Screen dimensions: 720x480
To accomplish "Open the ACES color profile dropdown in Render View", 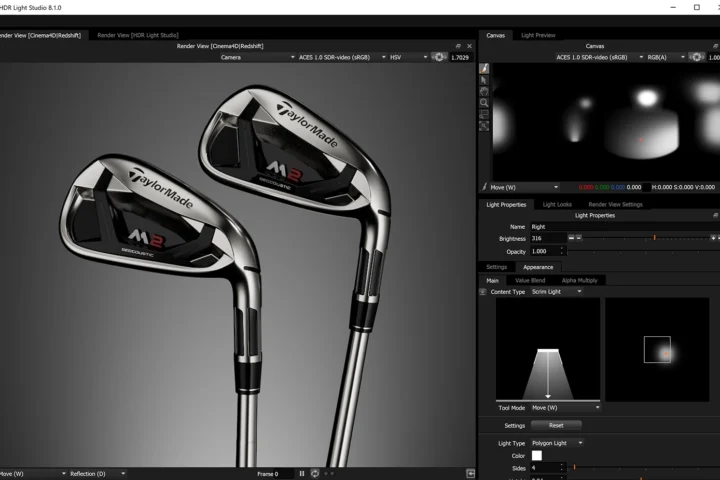I will 342,57.
